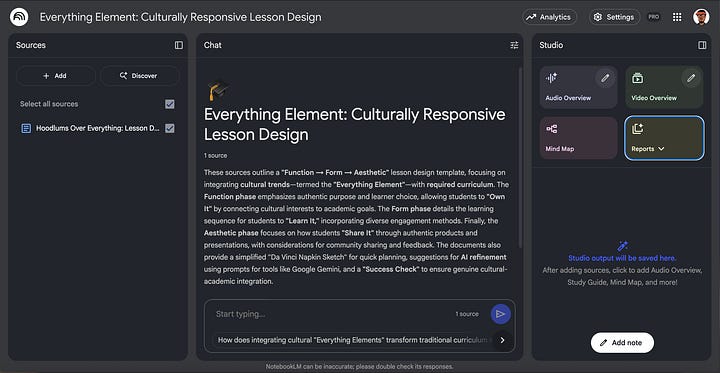Click the NotebookLM logo icon

coord(19,17)
